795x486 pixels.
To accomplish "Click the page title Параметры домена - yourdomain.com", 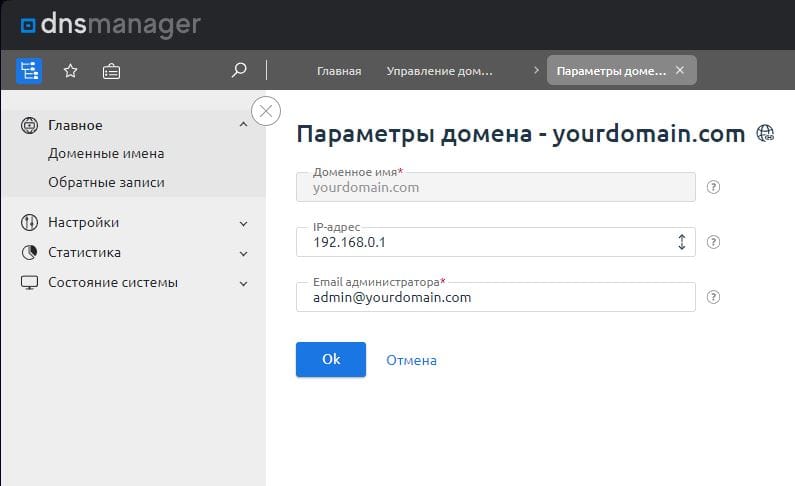I will [x=521, y=134].
